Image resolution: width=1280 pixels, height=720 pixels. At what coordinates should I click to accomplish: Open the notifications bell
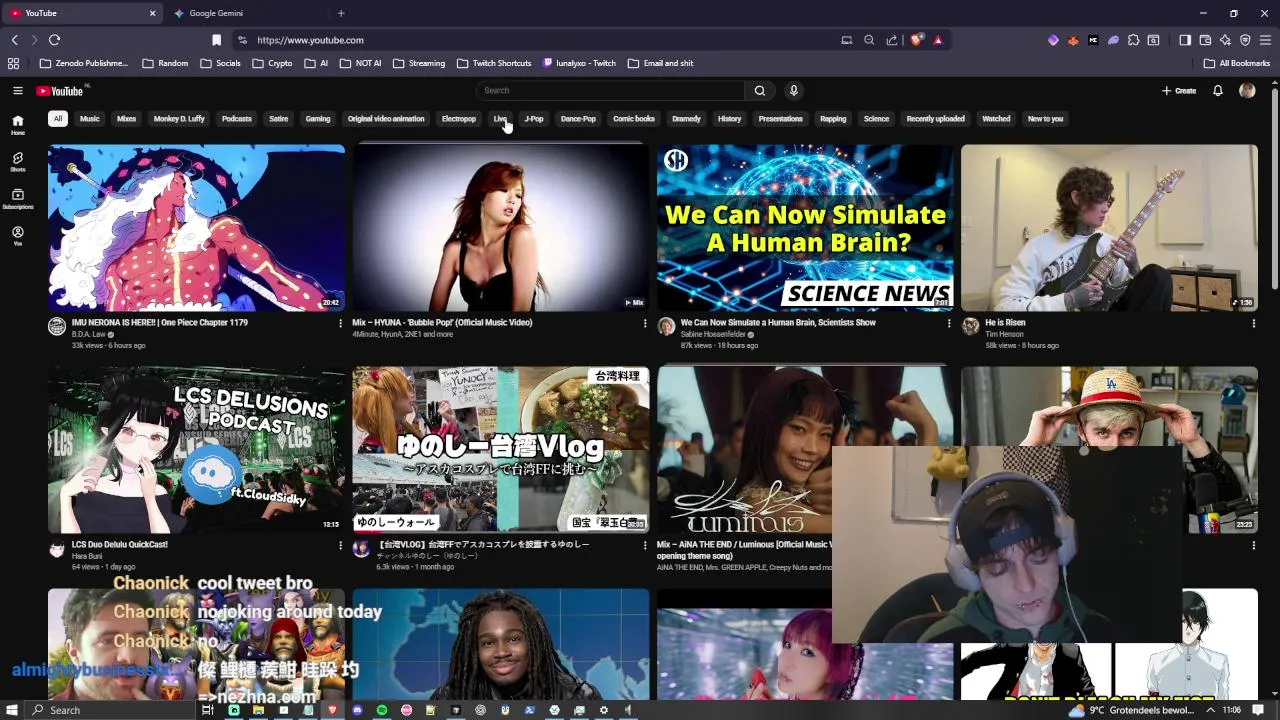coord(1218,90)
